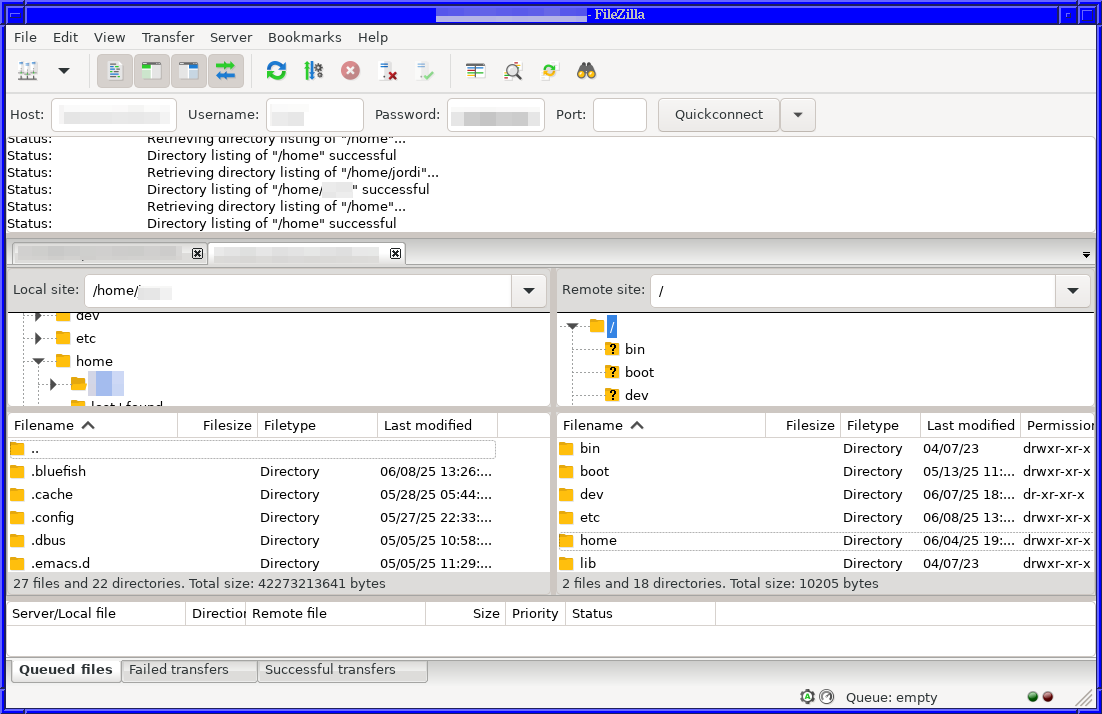Screen dimensions: 1102x714
Task: Open the Site Manager icon
Action: (x=28, y=71)
